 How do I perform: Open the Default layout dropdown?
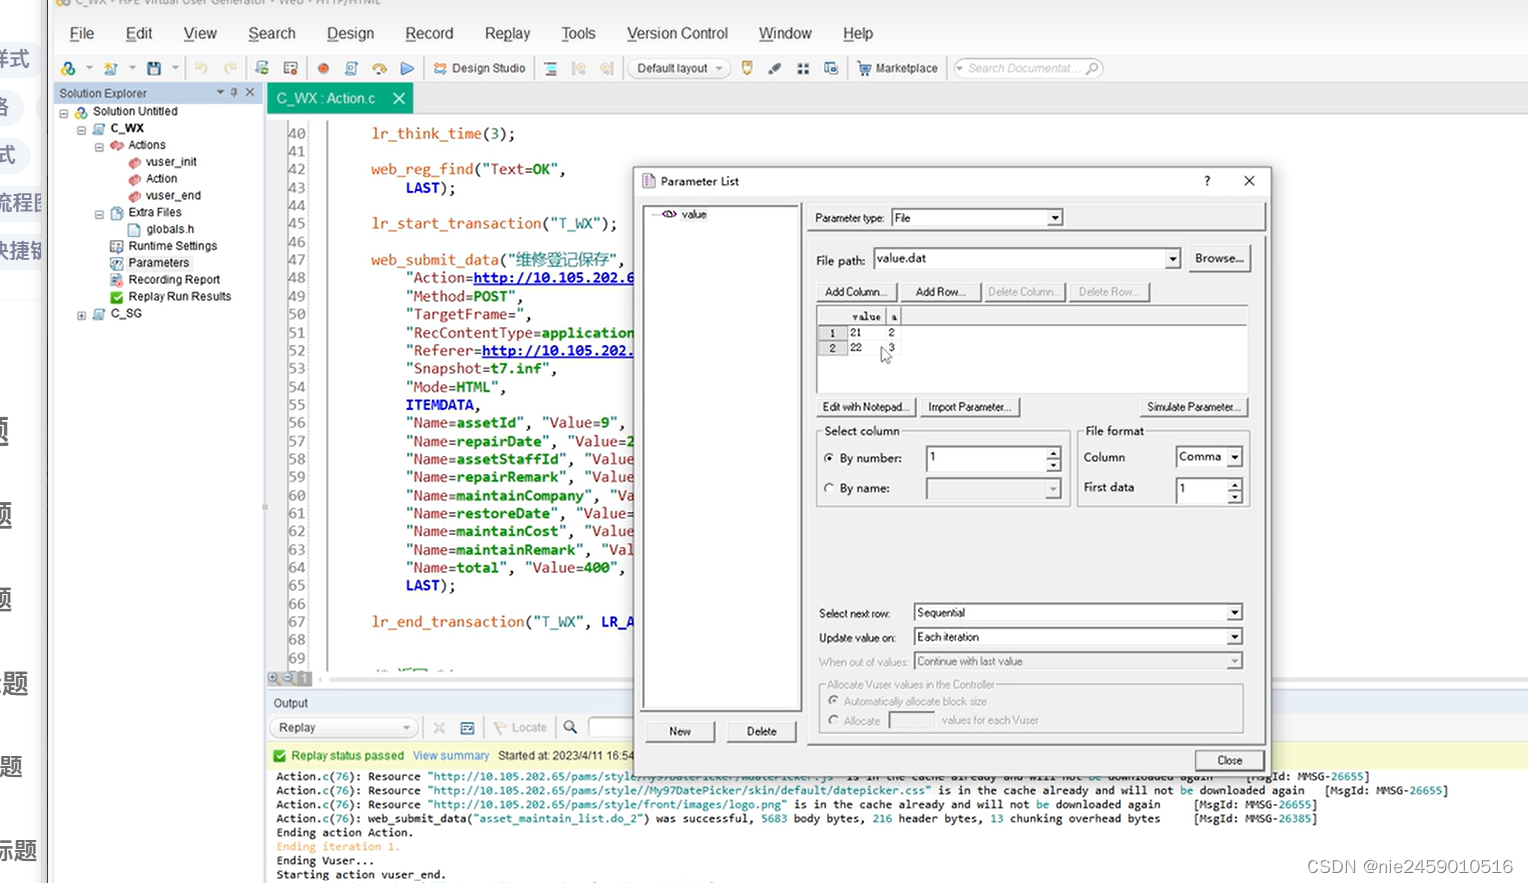[x=679, y=69]
